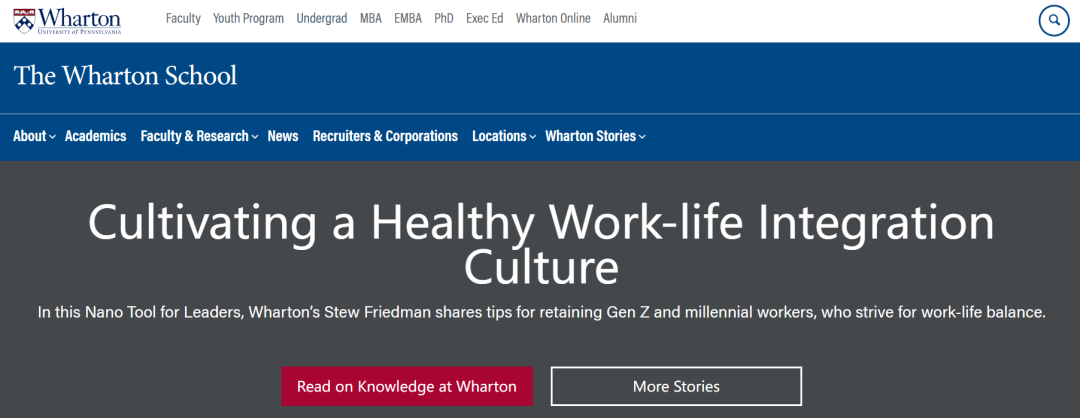Click The Wharton School title
The width and height of the screenshot is (1080, 418).
125,76
